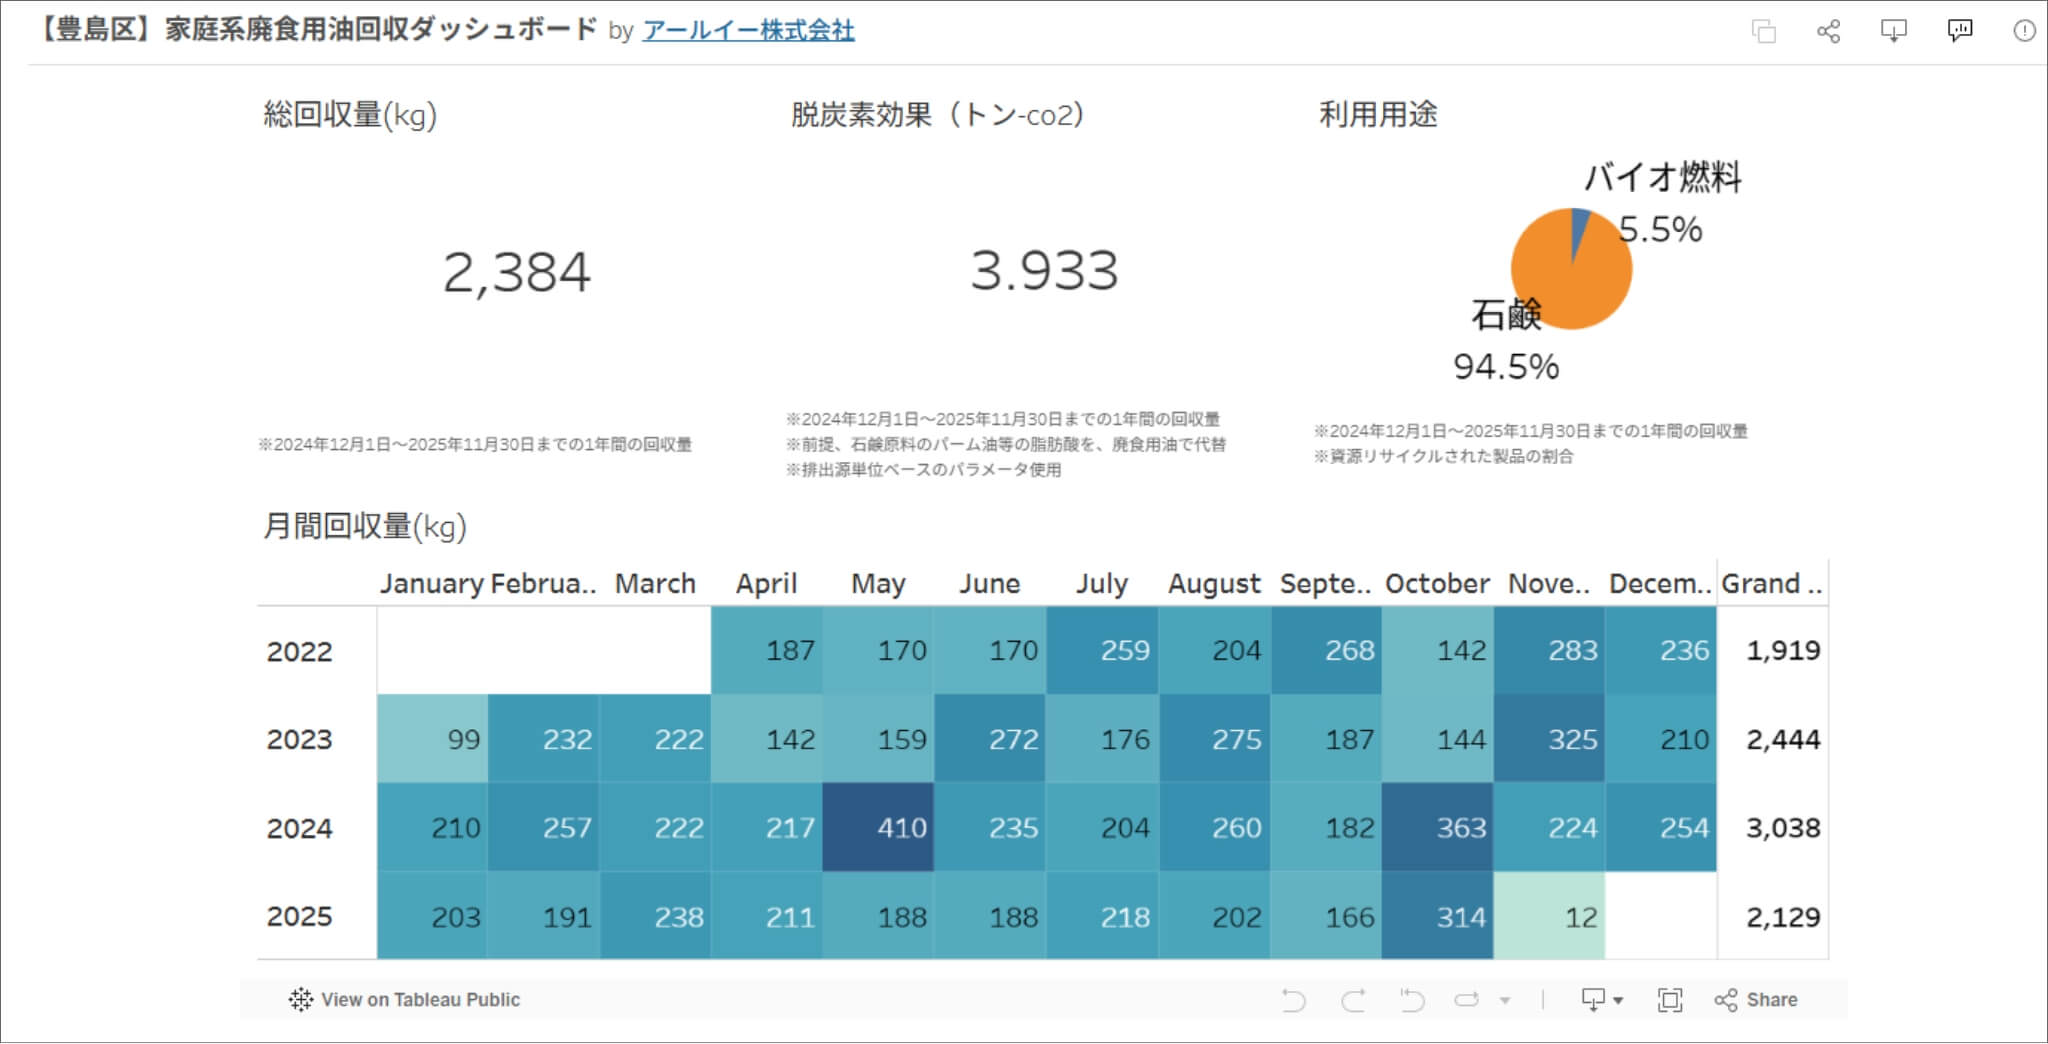Click the View on Tableau Public link
Image resolution: width=2048 pixels, height=1044 pixels.
click(423, 999)
